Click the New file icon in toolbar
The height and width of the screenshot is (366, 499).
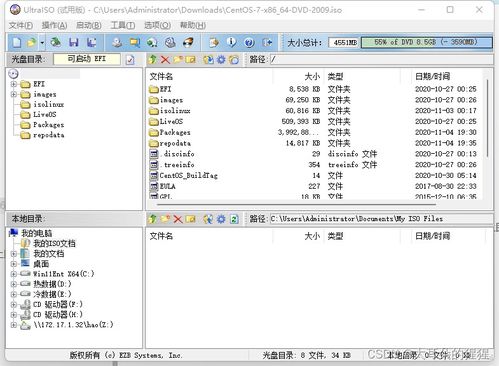(17, 42)
